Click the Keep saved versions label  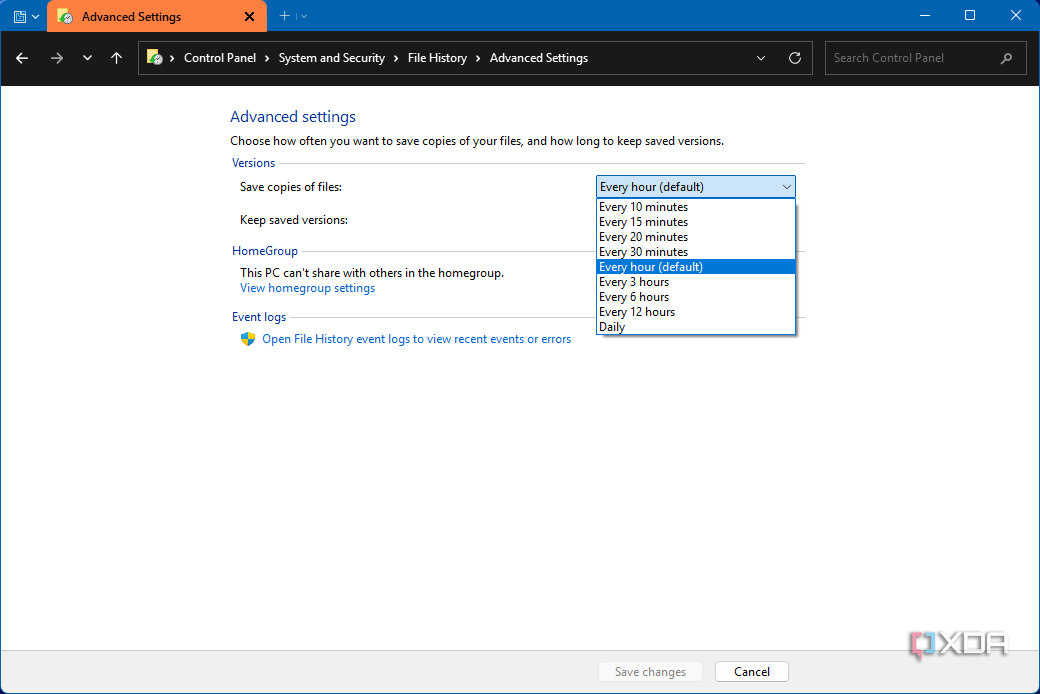tap(294, 220)
